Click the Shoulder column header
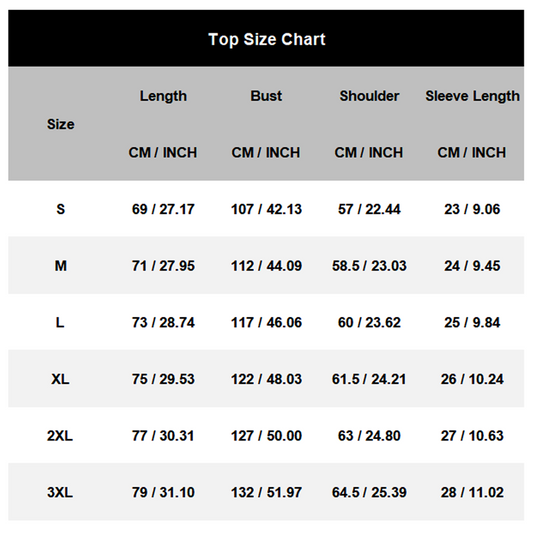 [x=369, y=96]
